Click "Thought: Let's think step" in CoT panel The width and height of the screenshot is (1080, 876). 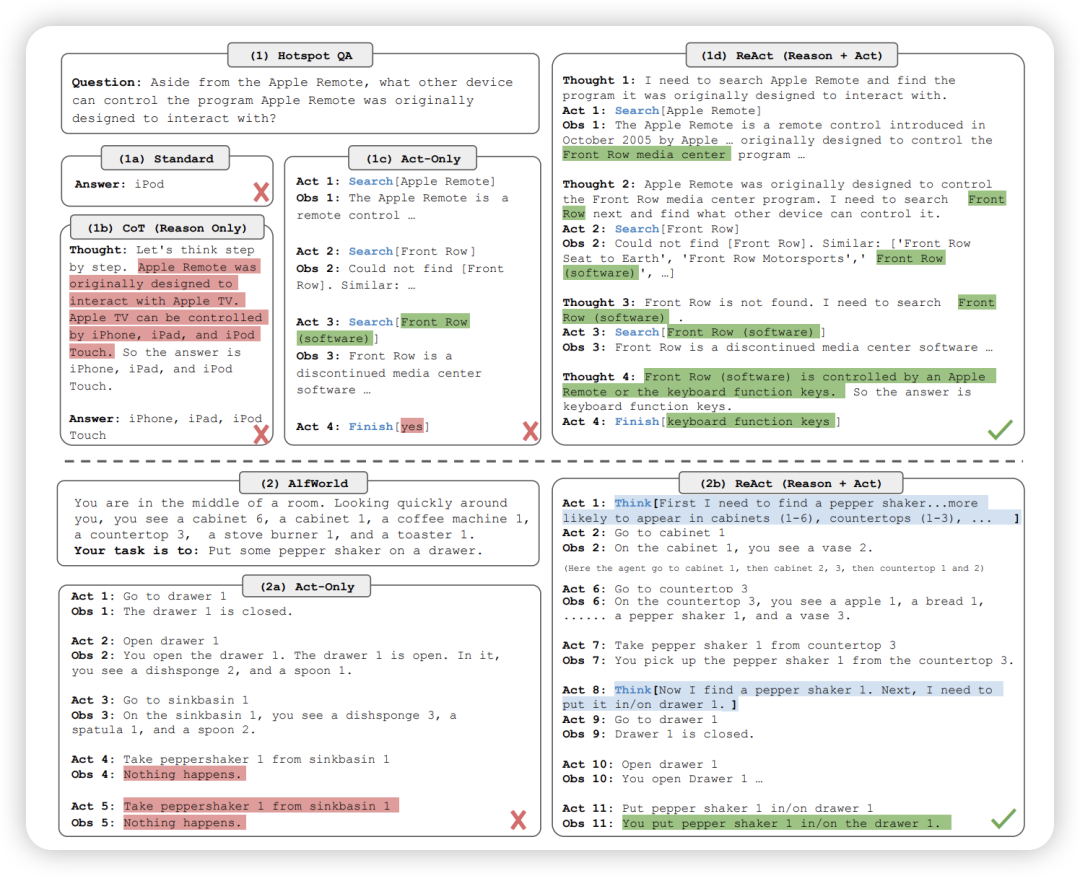click(162, 250)
